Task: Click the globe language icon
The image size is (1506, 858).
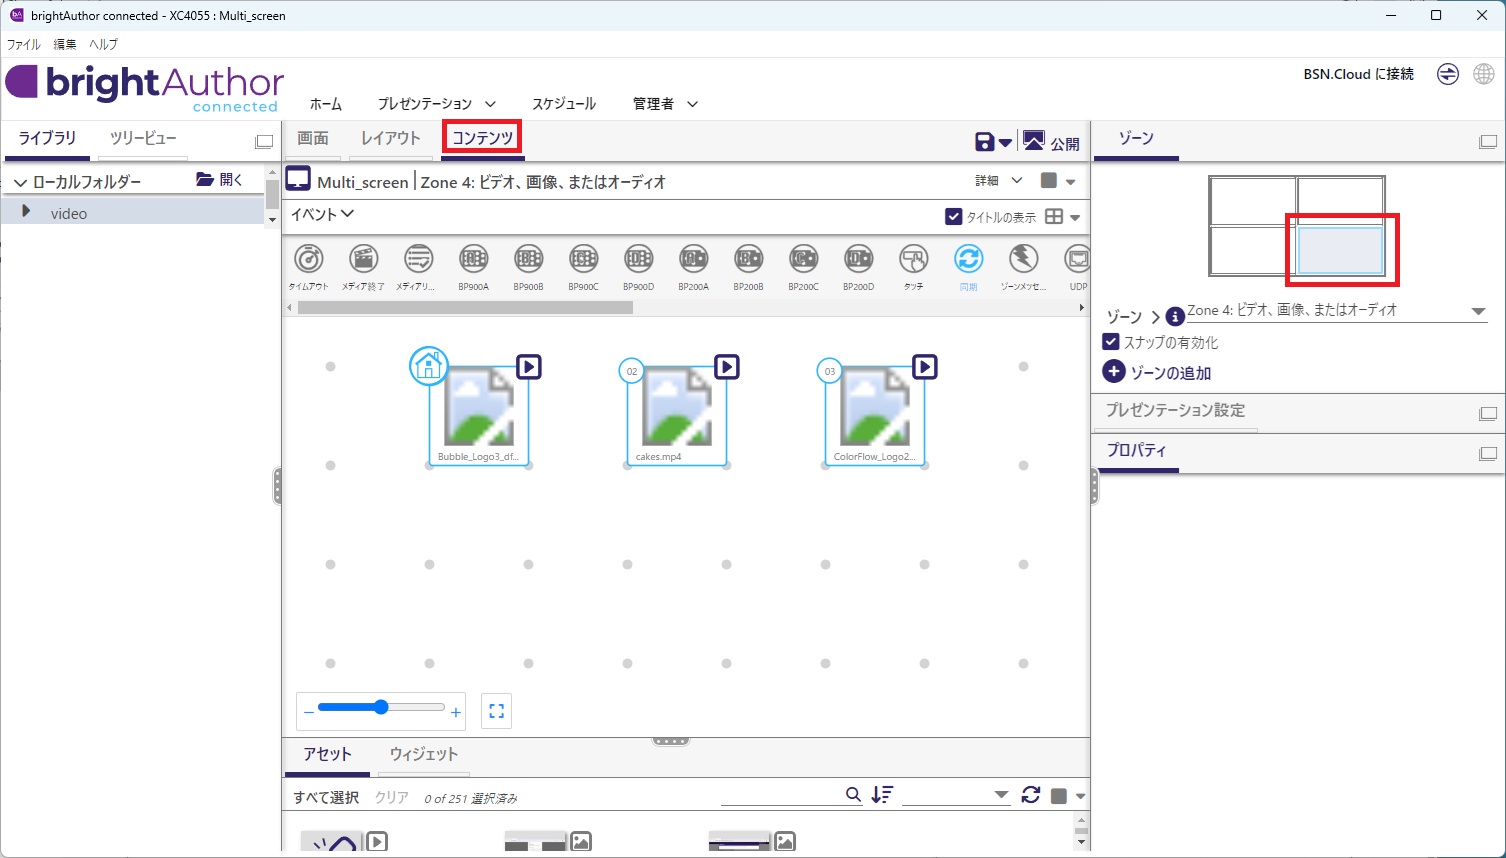Action: (x=1484, y=74)
